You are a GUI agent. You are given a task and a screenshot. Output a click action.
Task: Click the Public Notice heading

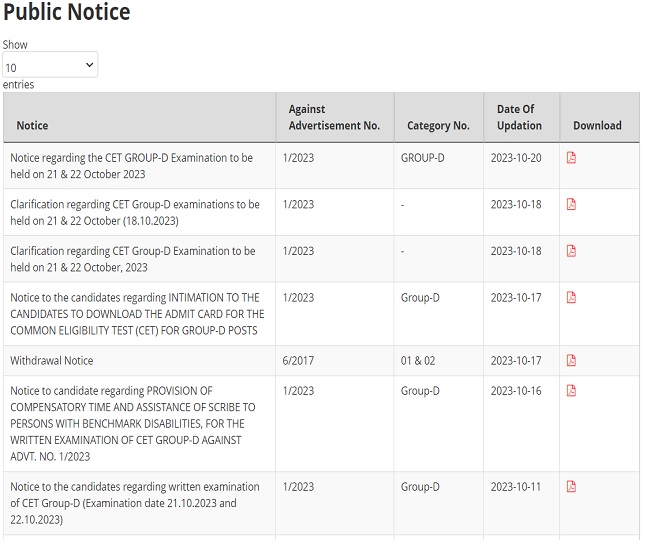[66, 12]
